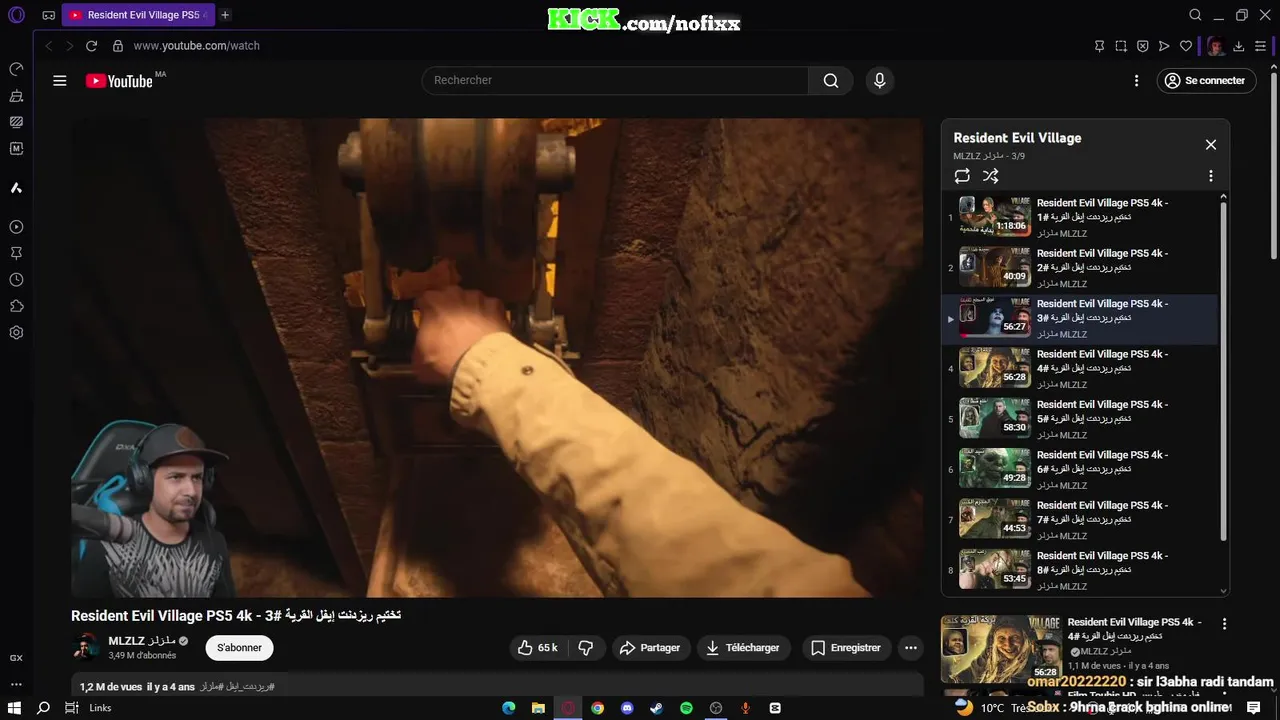The height and width of the screenshot is (720, 1280).
Task: Dislike the video thumbs down
Action: pos(586,648)
